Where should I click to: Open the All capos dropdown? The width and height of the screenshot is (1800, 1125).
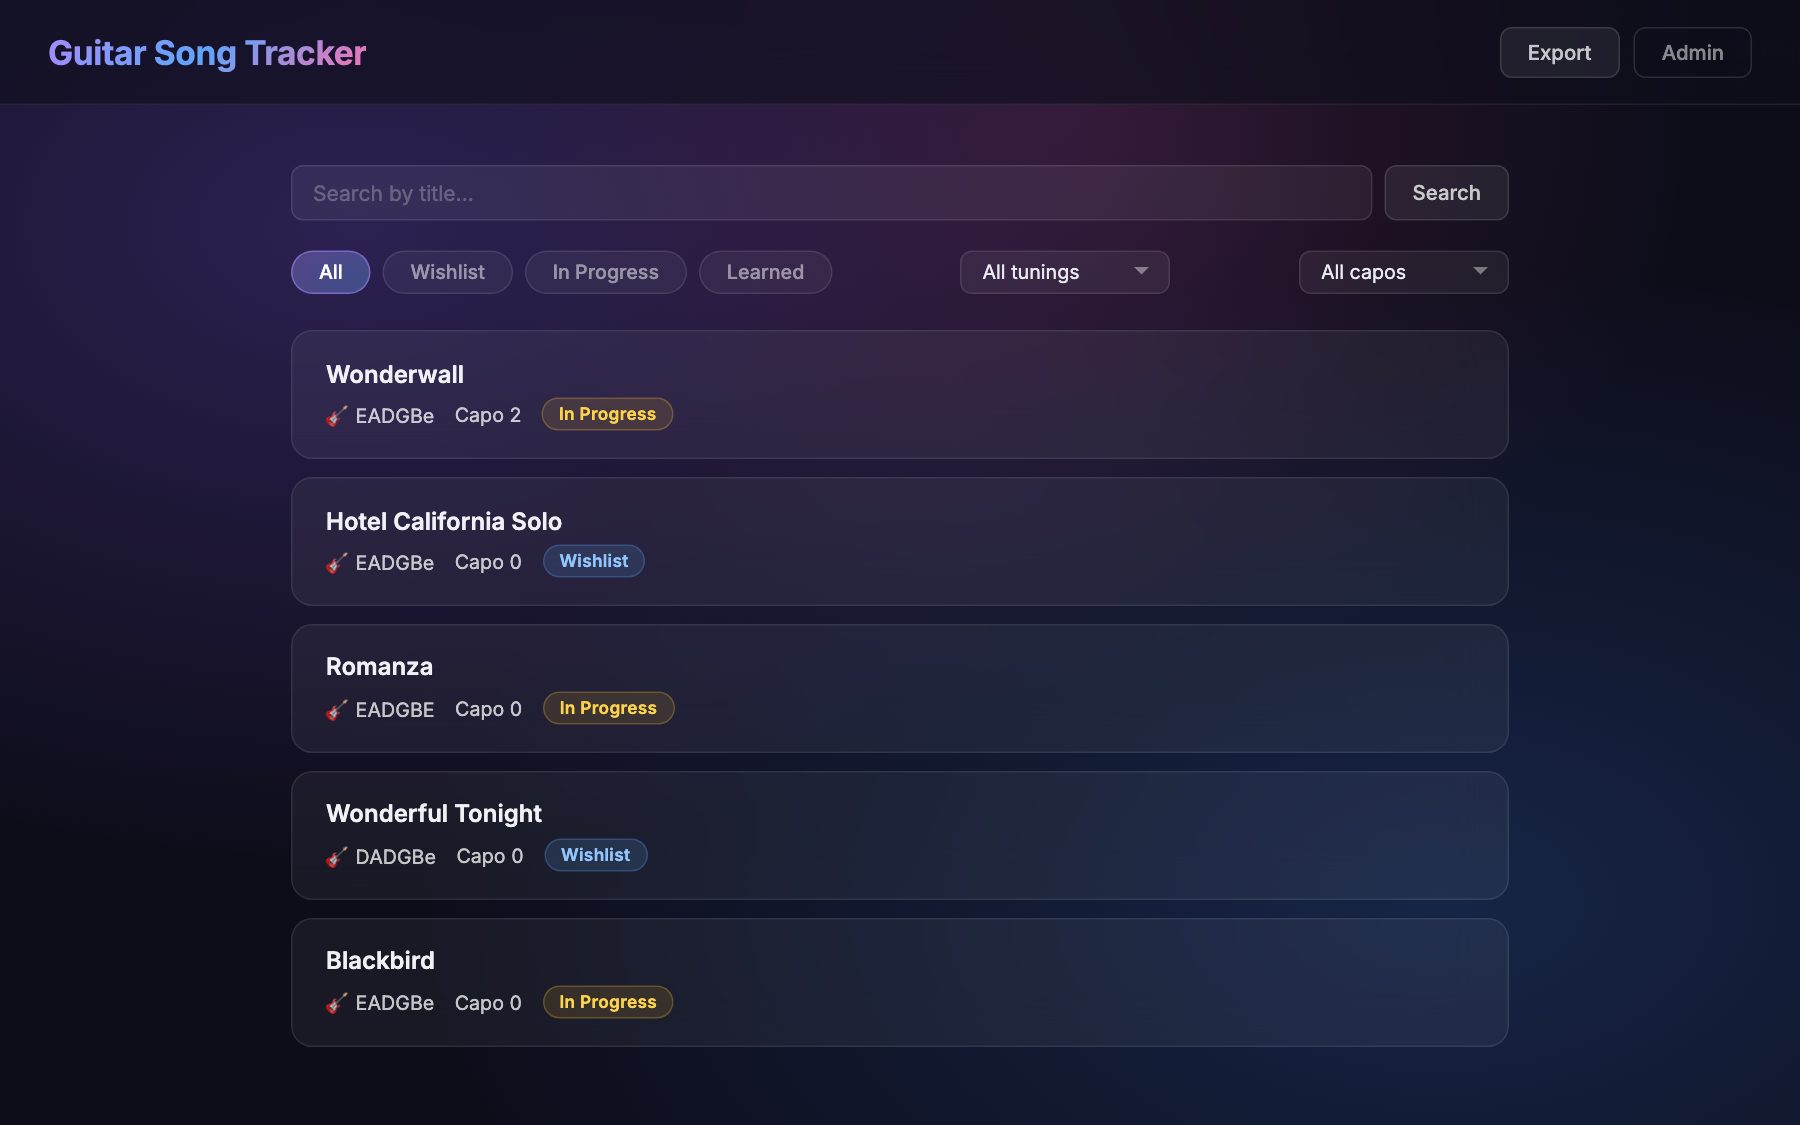(x=1403, y=272)
